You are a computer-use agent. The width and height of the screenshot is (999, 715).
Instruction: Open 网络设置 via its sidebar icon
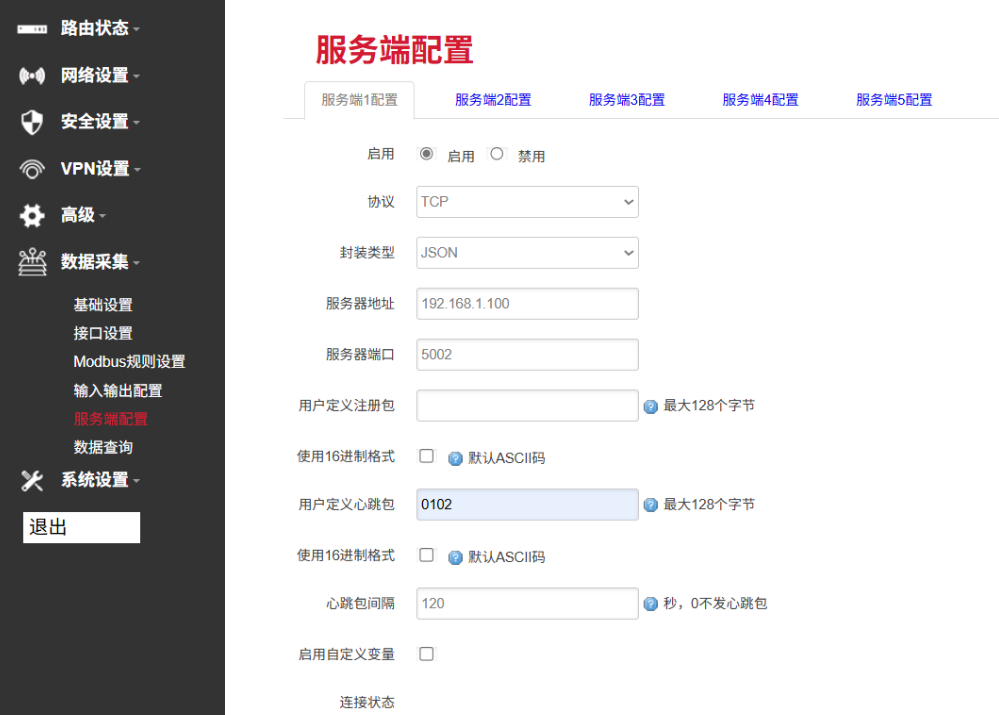30,75
